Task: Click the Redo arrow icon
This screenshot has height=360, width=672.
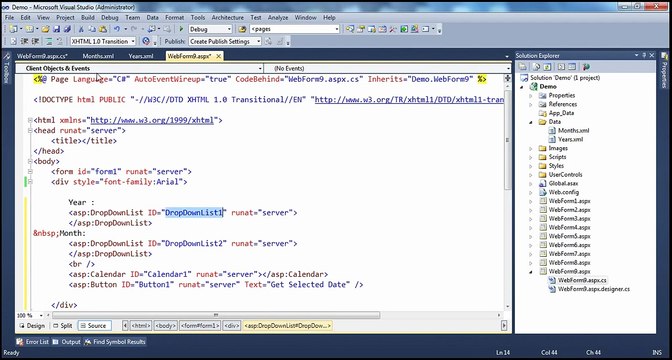Action: coord(134,29)
